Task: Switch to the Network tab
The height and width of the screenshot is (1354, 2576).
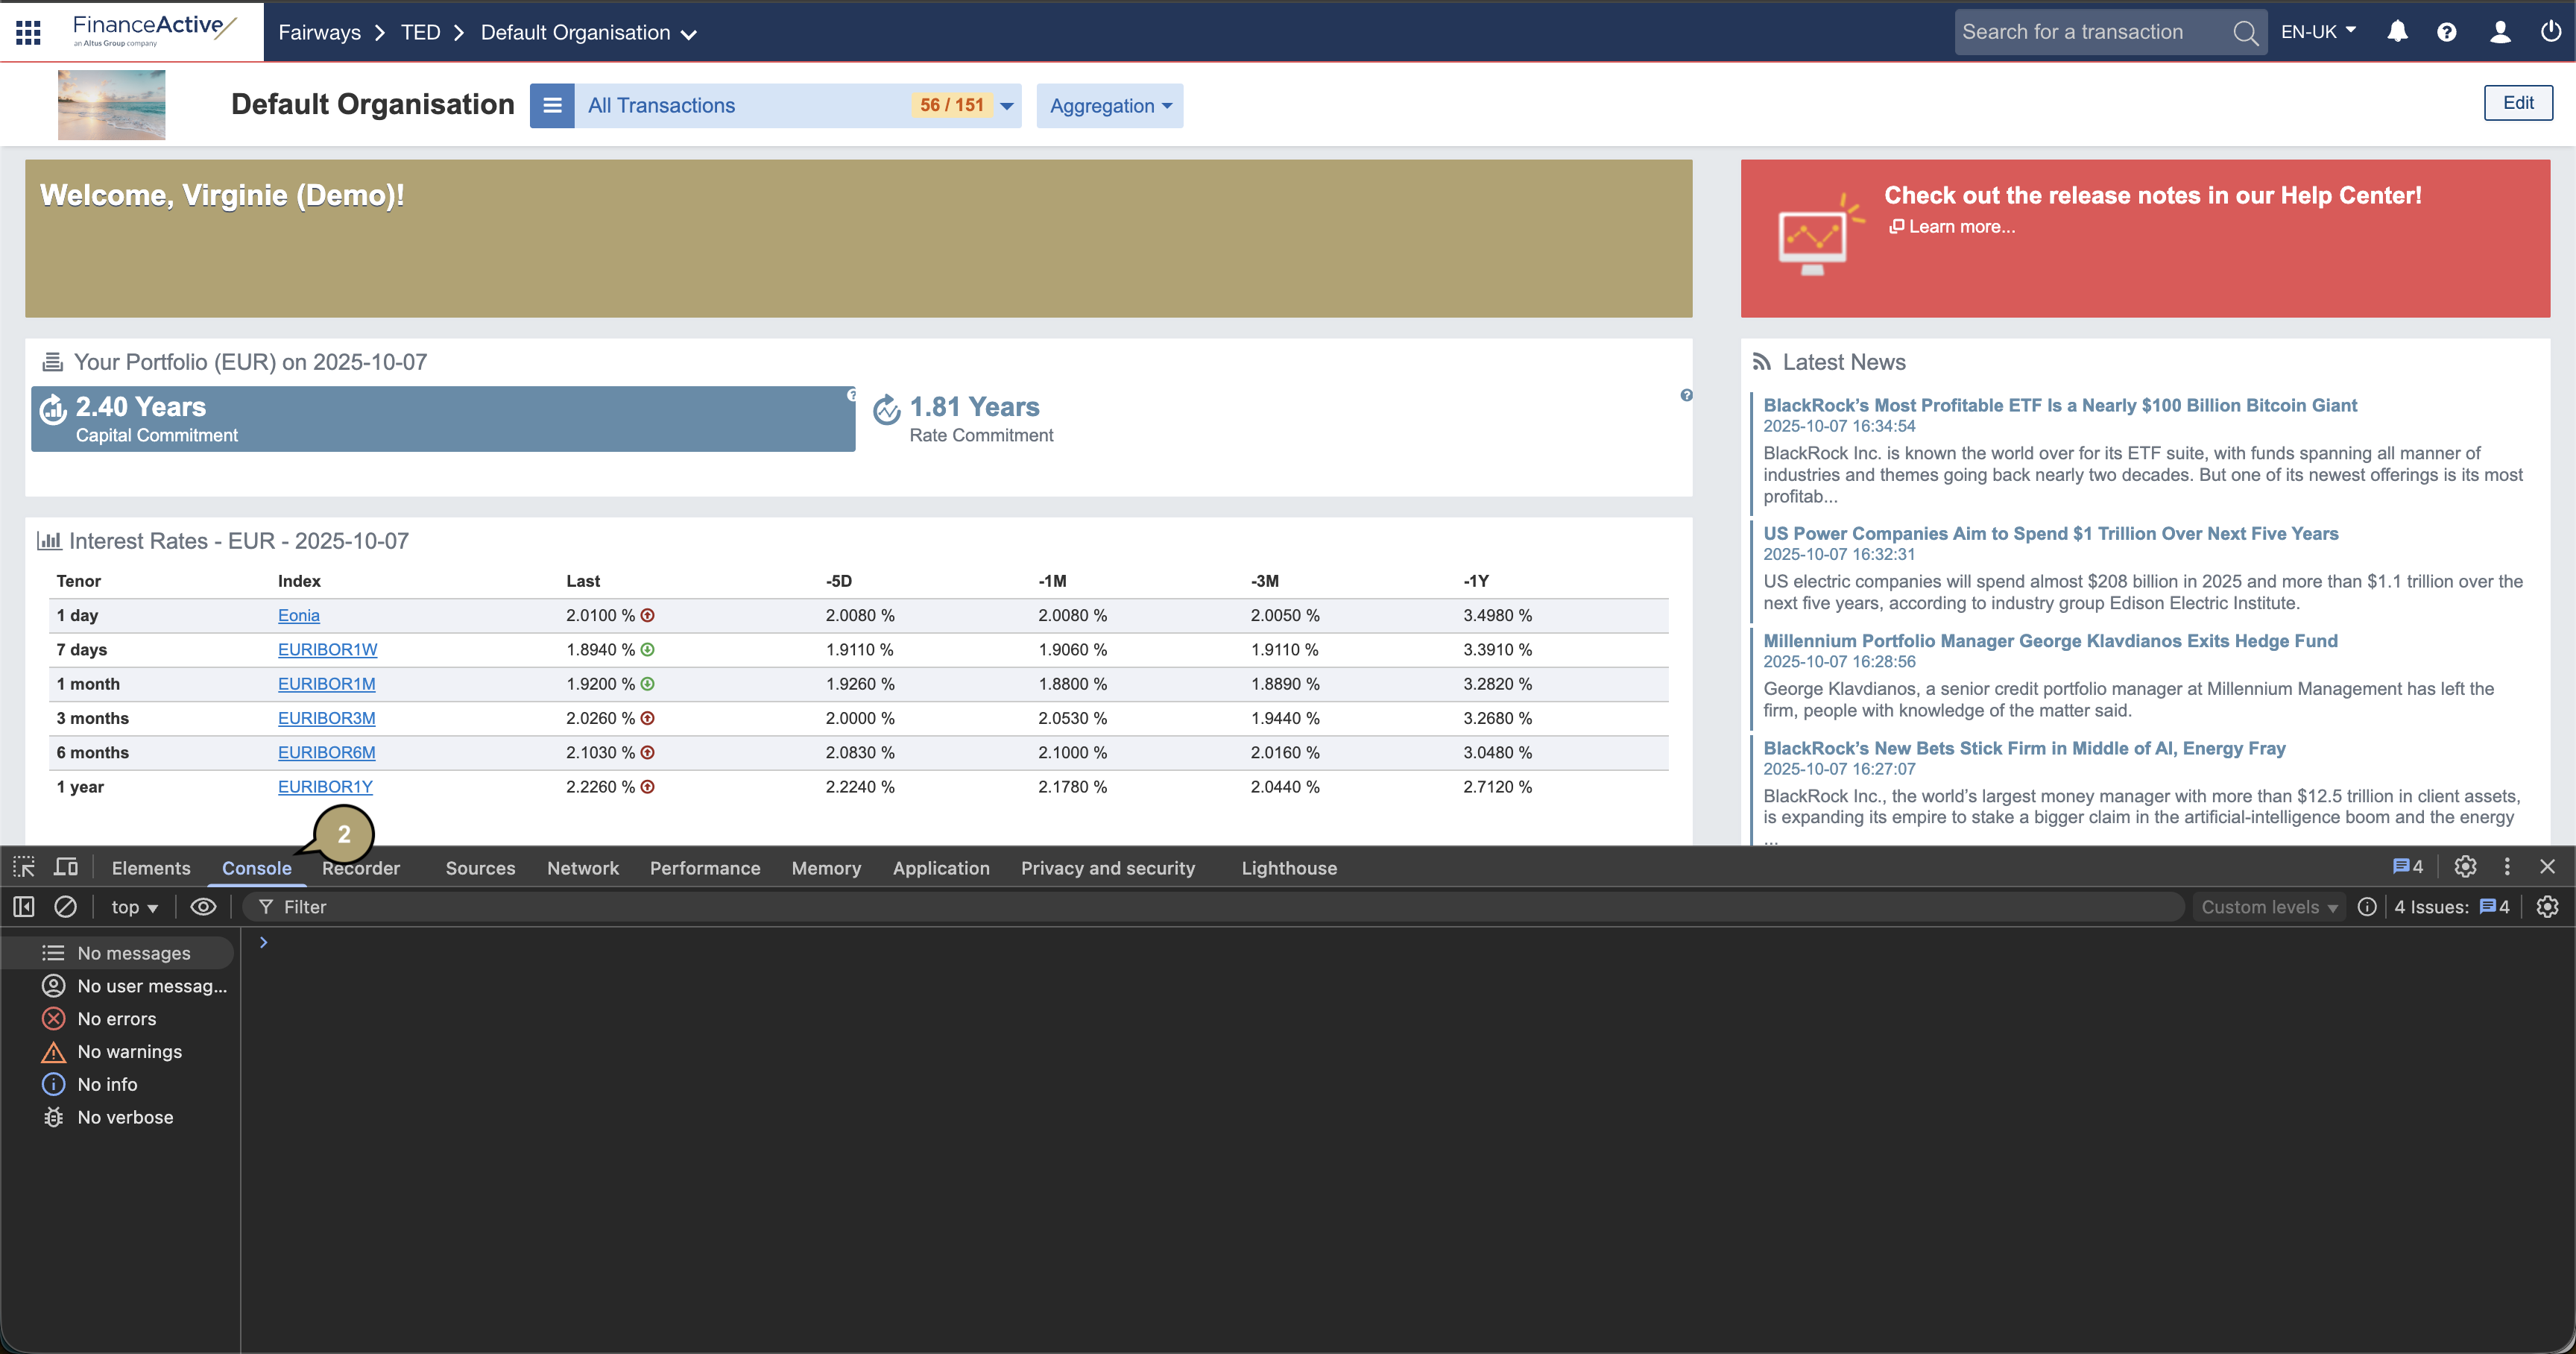Action: coord(582,868)
